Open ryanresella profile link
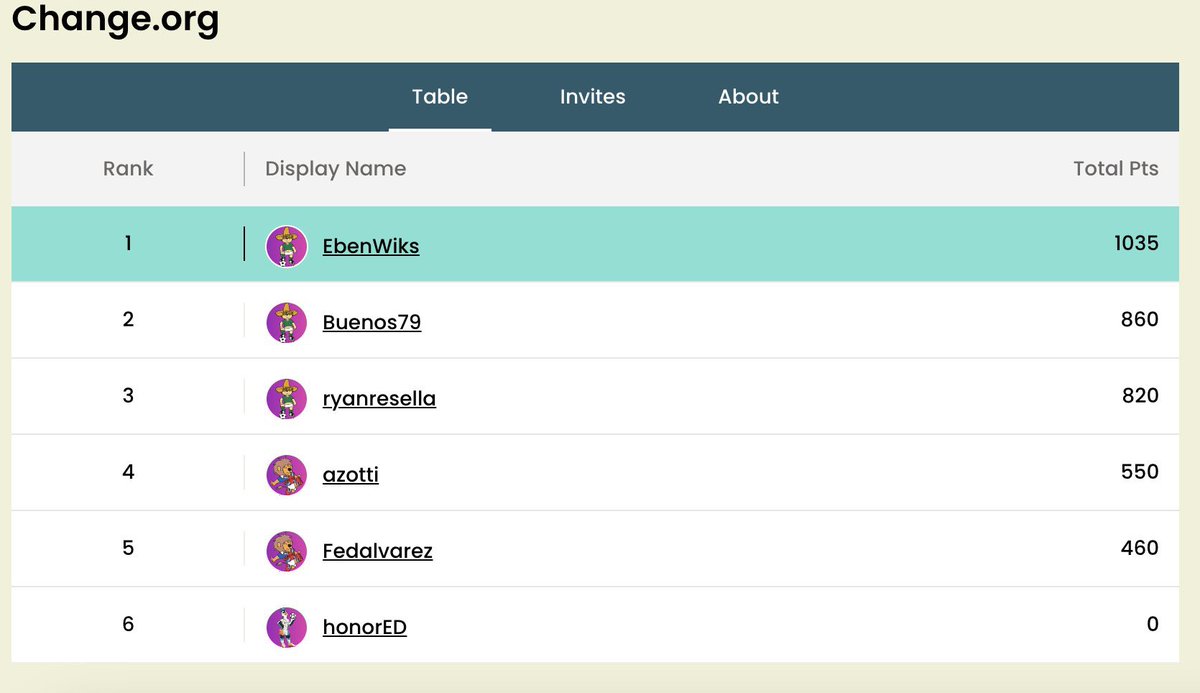This screenshot has height=693, width=1200. 379,398
